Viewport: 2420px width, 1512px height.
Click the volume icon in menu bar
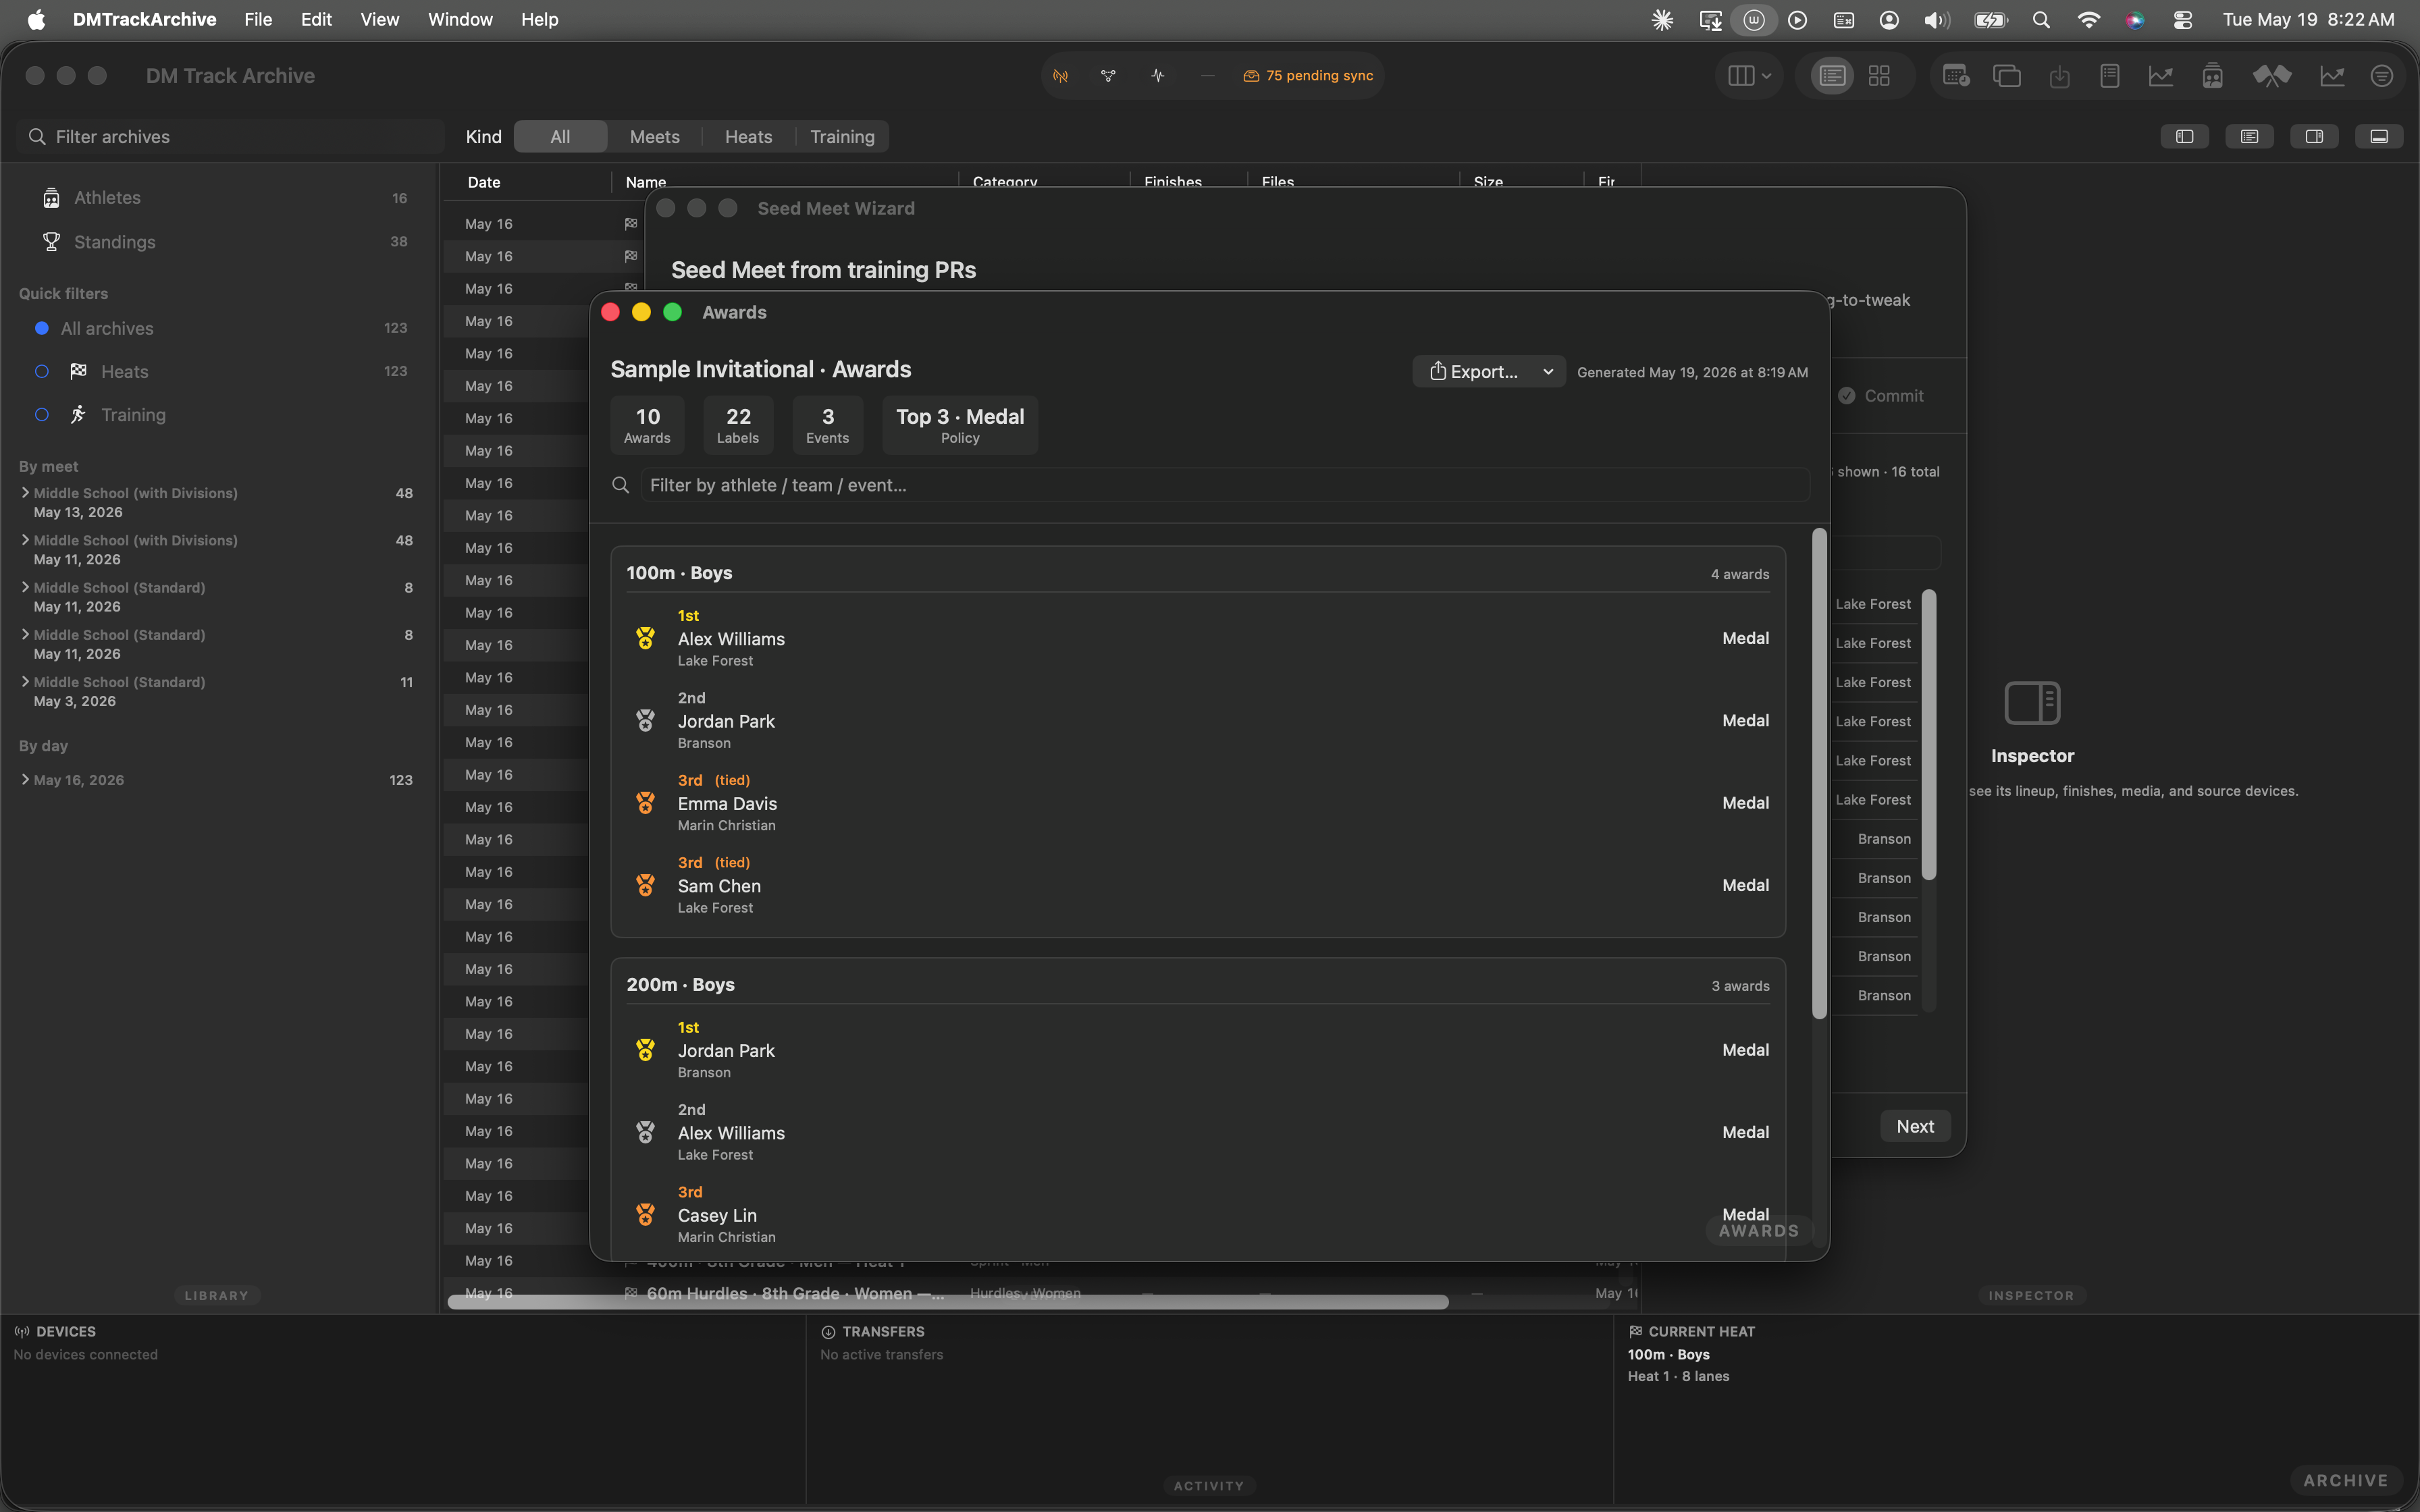[x=1936, y=20]
